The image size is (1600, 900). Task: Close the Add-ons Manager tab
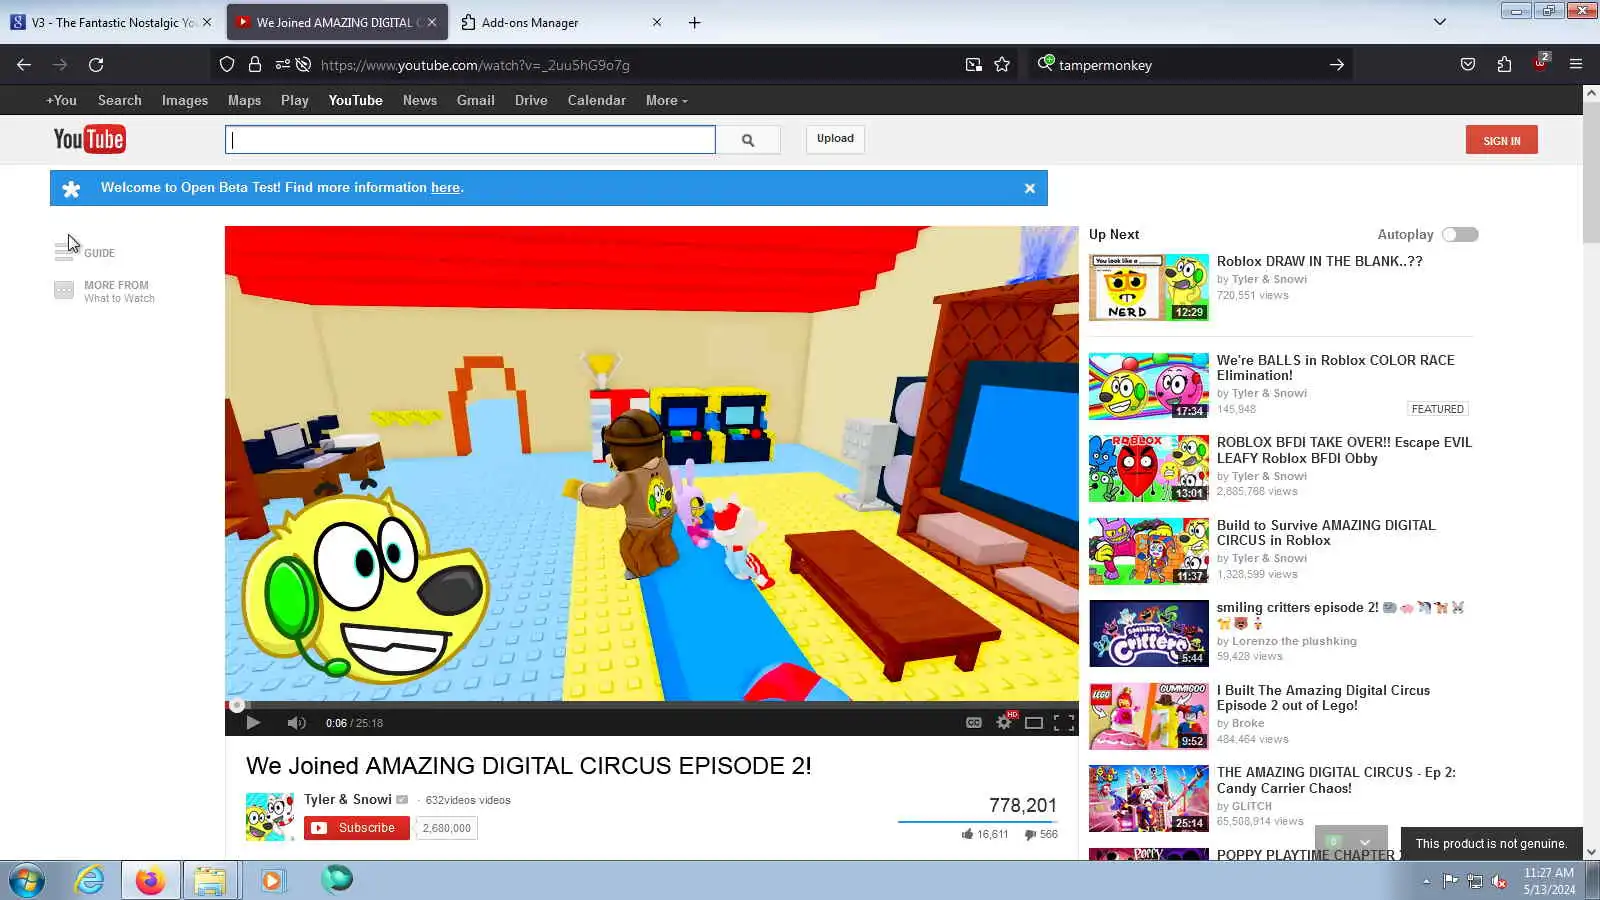coord(657,22)
